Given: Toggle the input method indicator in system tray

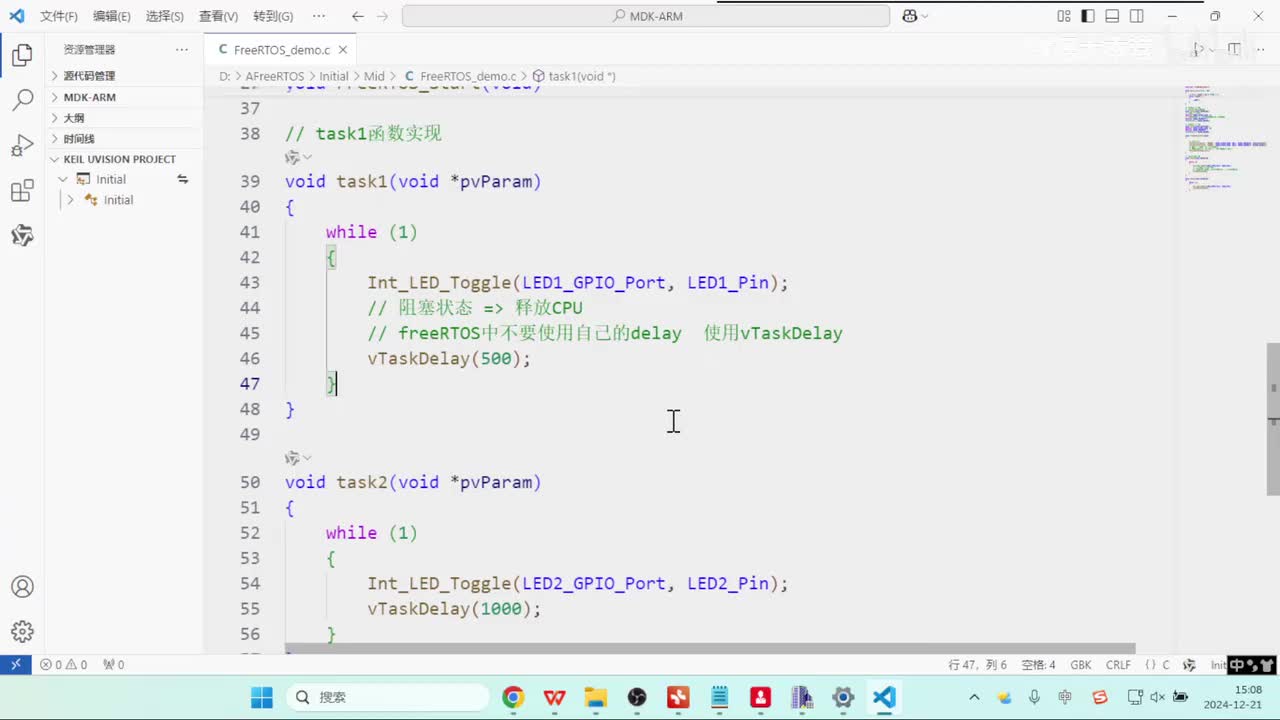Looking at the screenshot, I should [1065, 697].
